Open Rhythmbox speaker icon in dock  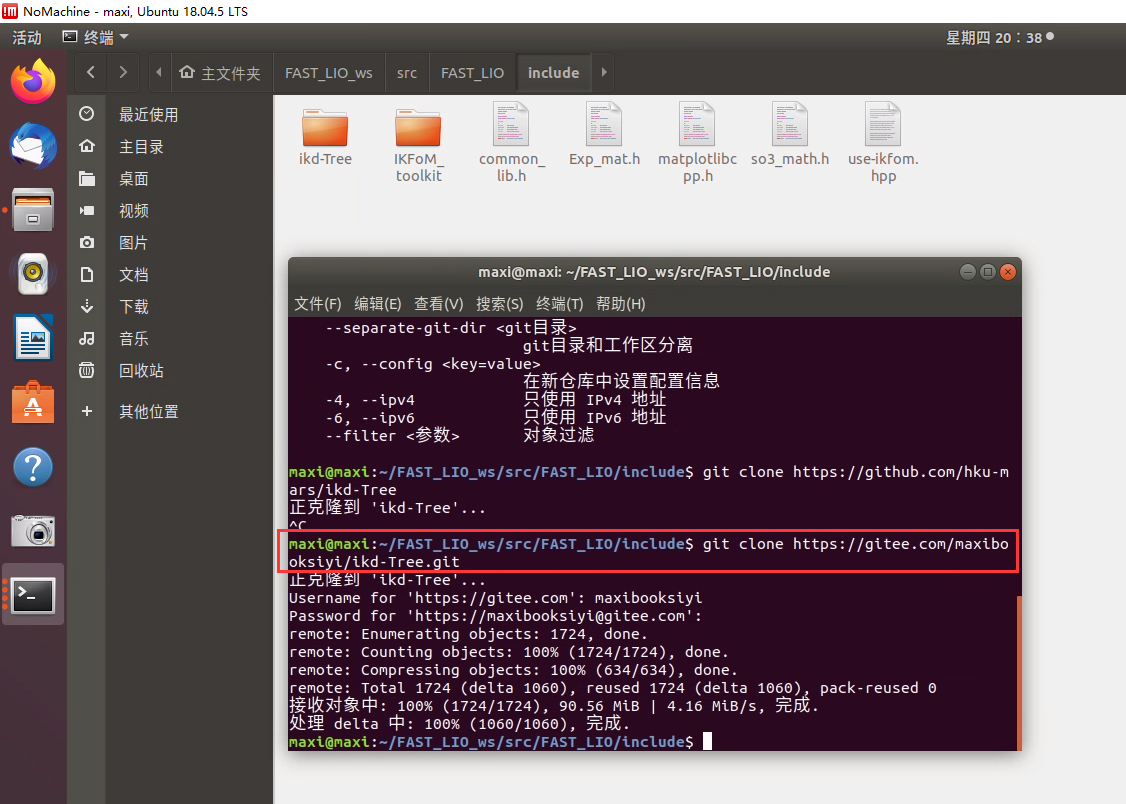[33, 274]
